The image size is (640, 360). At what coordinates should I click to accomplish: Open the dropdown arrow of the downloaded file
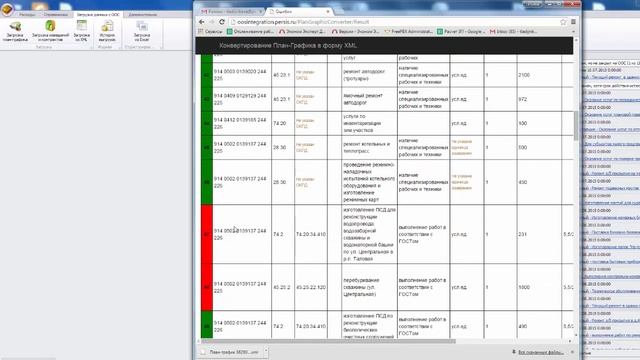coord(266,351)
